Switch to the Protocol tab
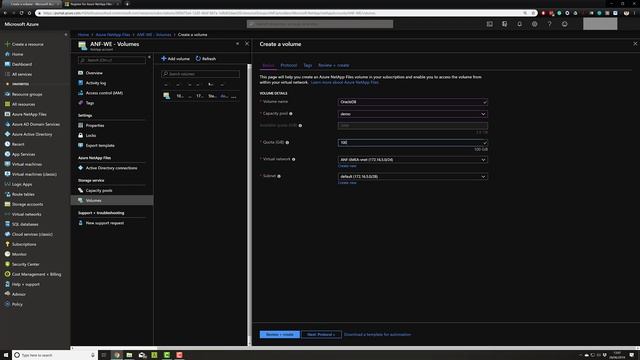Image resolution: width=640 pixels, height=360 pixels. click(289, 65)
